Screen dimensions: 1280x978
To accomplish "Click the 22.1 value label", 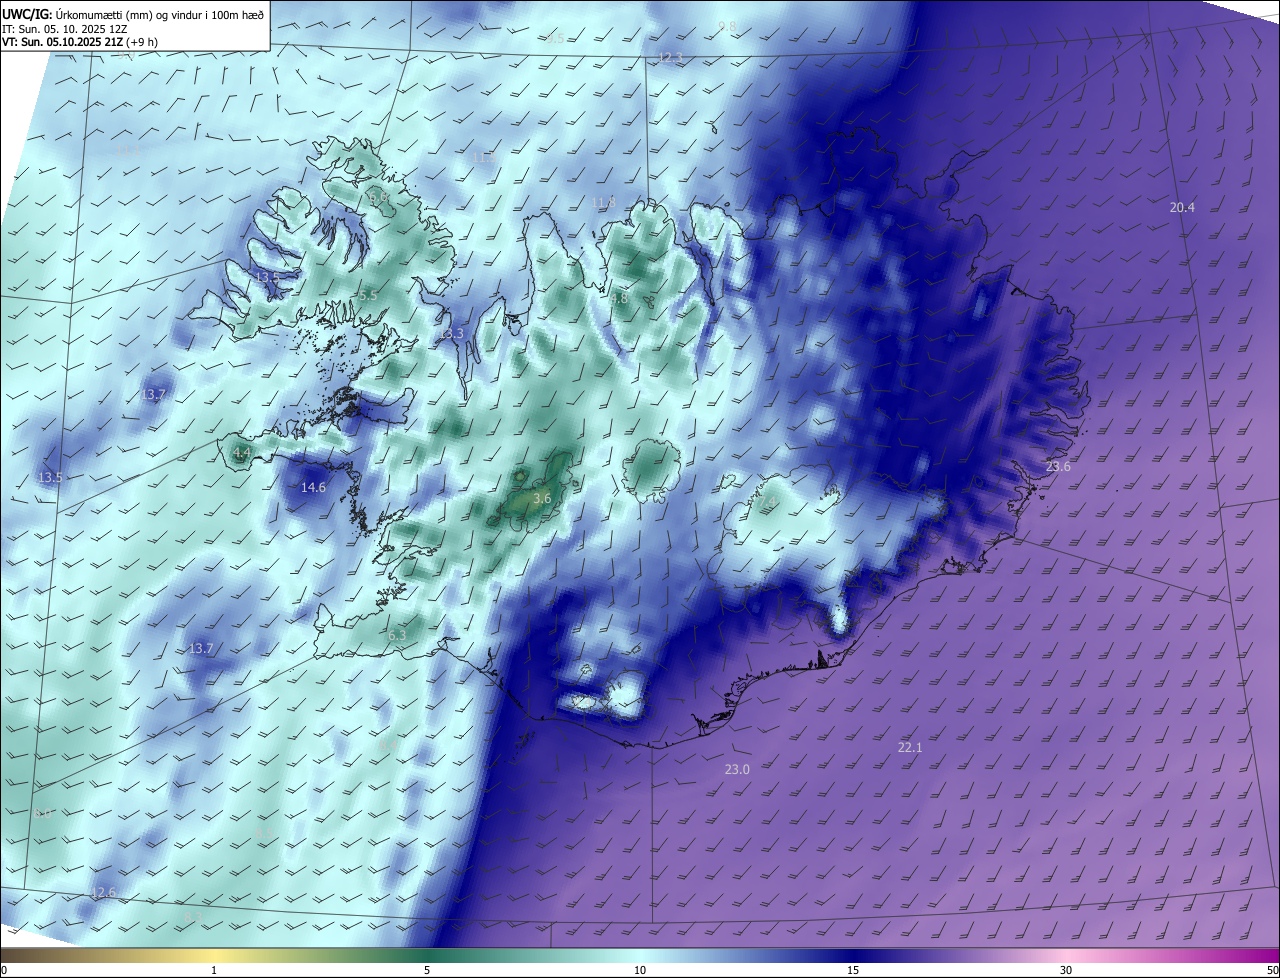I will point(910,747).
